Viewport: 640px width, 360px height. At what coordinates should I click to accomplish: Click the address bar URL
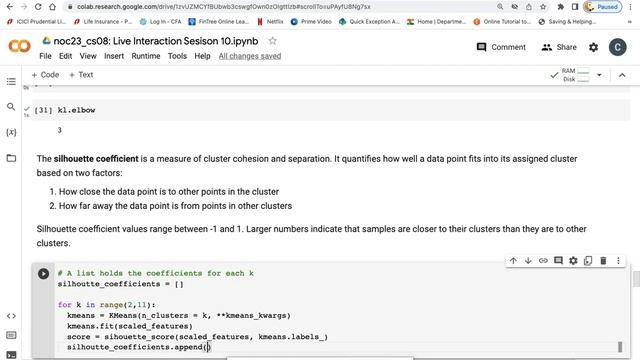224,7
